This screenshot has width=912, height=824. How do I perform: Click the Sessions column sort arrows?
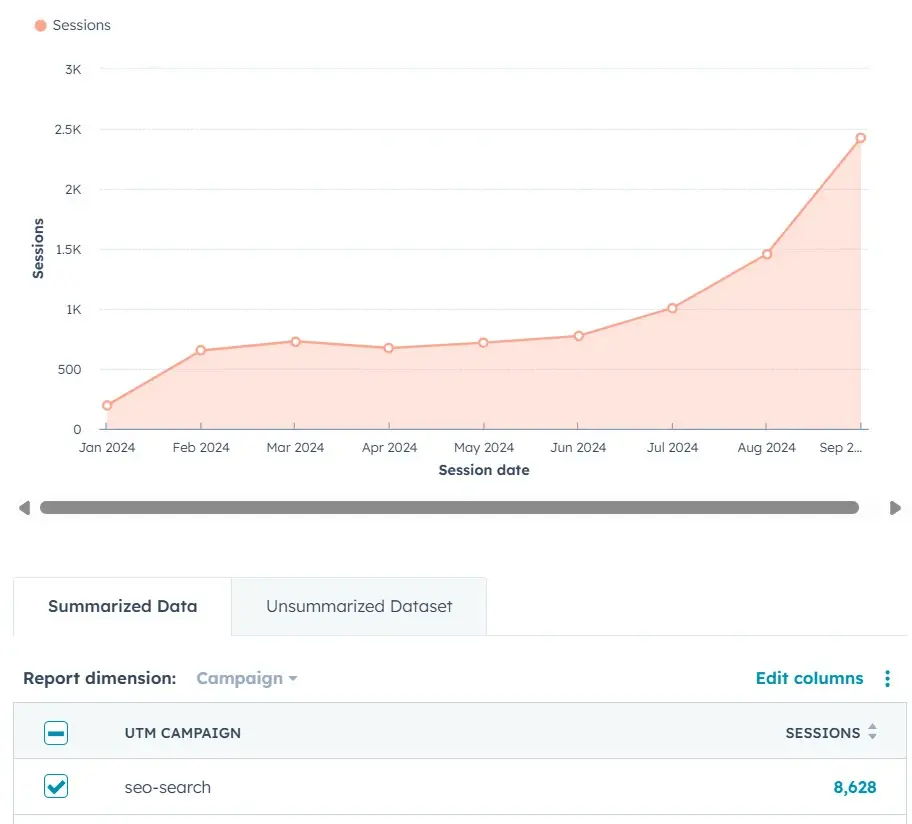872,733
